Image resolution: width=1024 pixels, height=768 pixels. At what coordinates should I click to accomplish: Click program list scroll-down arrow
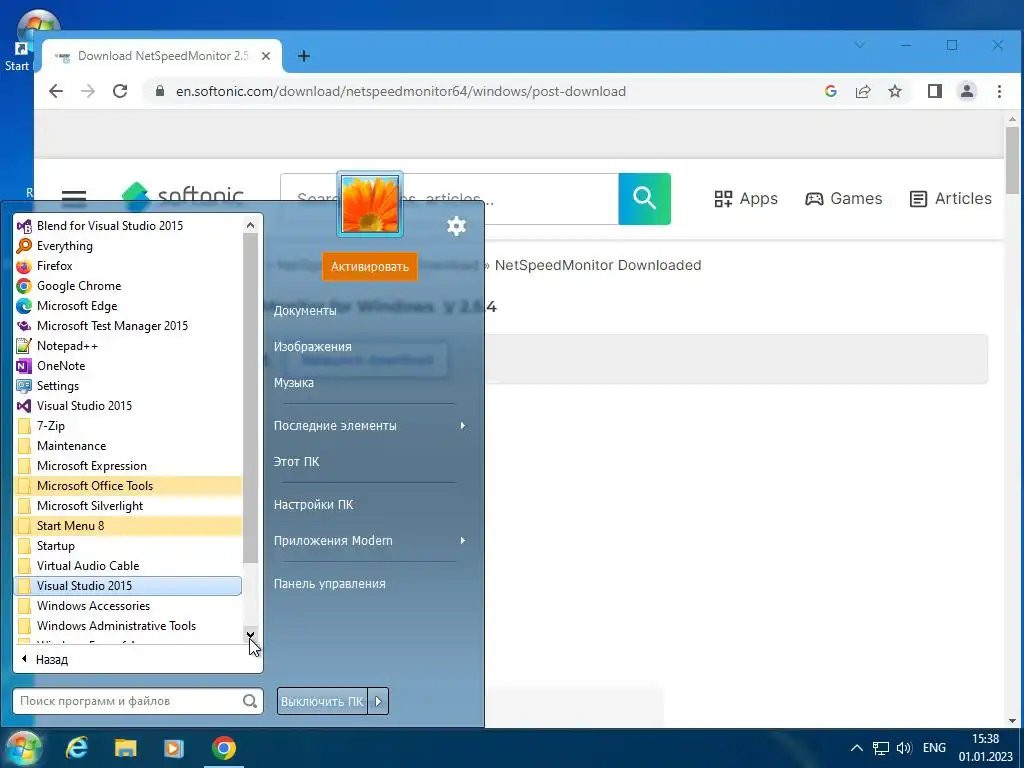pos(250,635)
